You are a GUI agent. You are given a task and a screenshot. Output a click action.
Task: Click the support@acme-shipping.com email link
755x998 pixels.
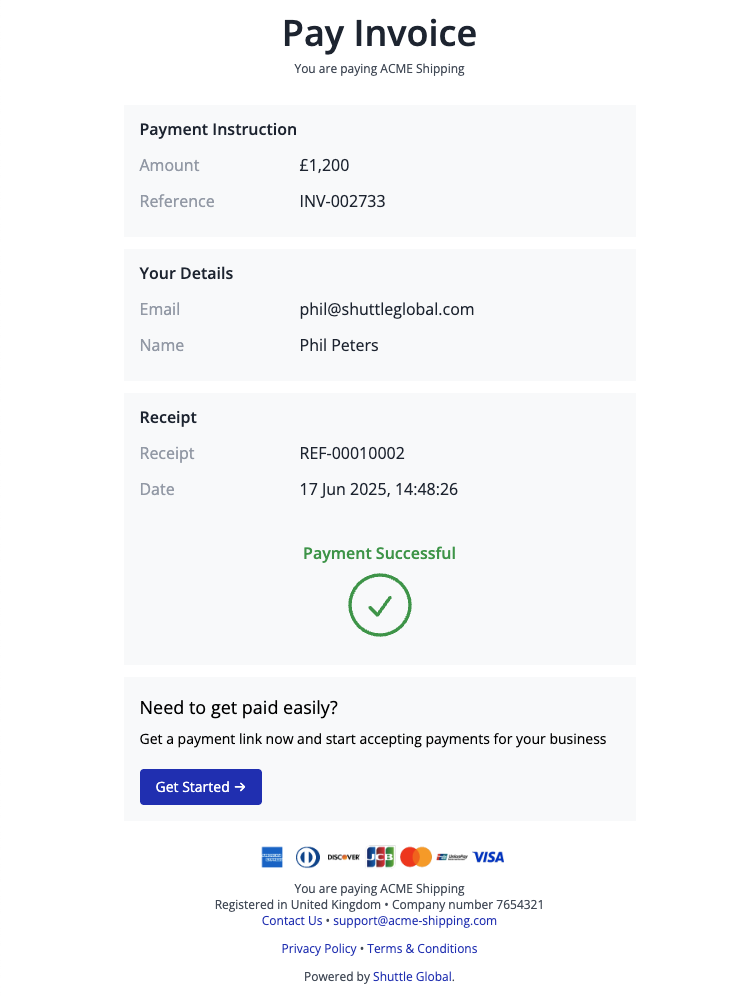(x=415, y=921)
